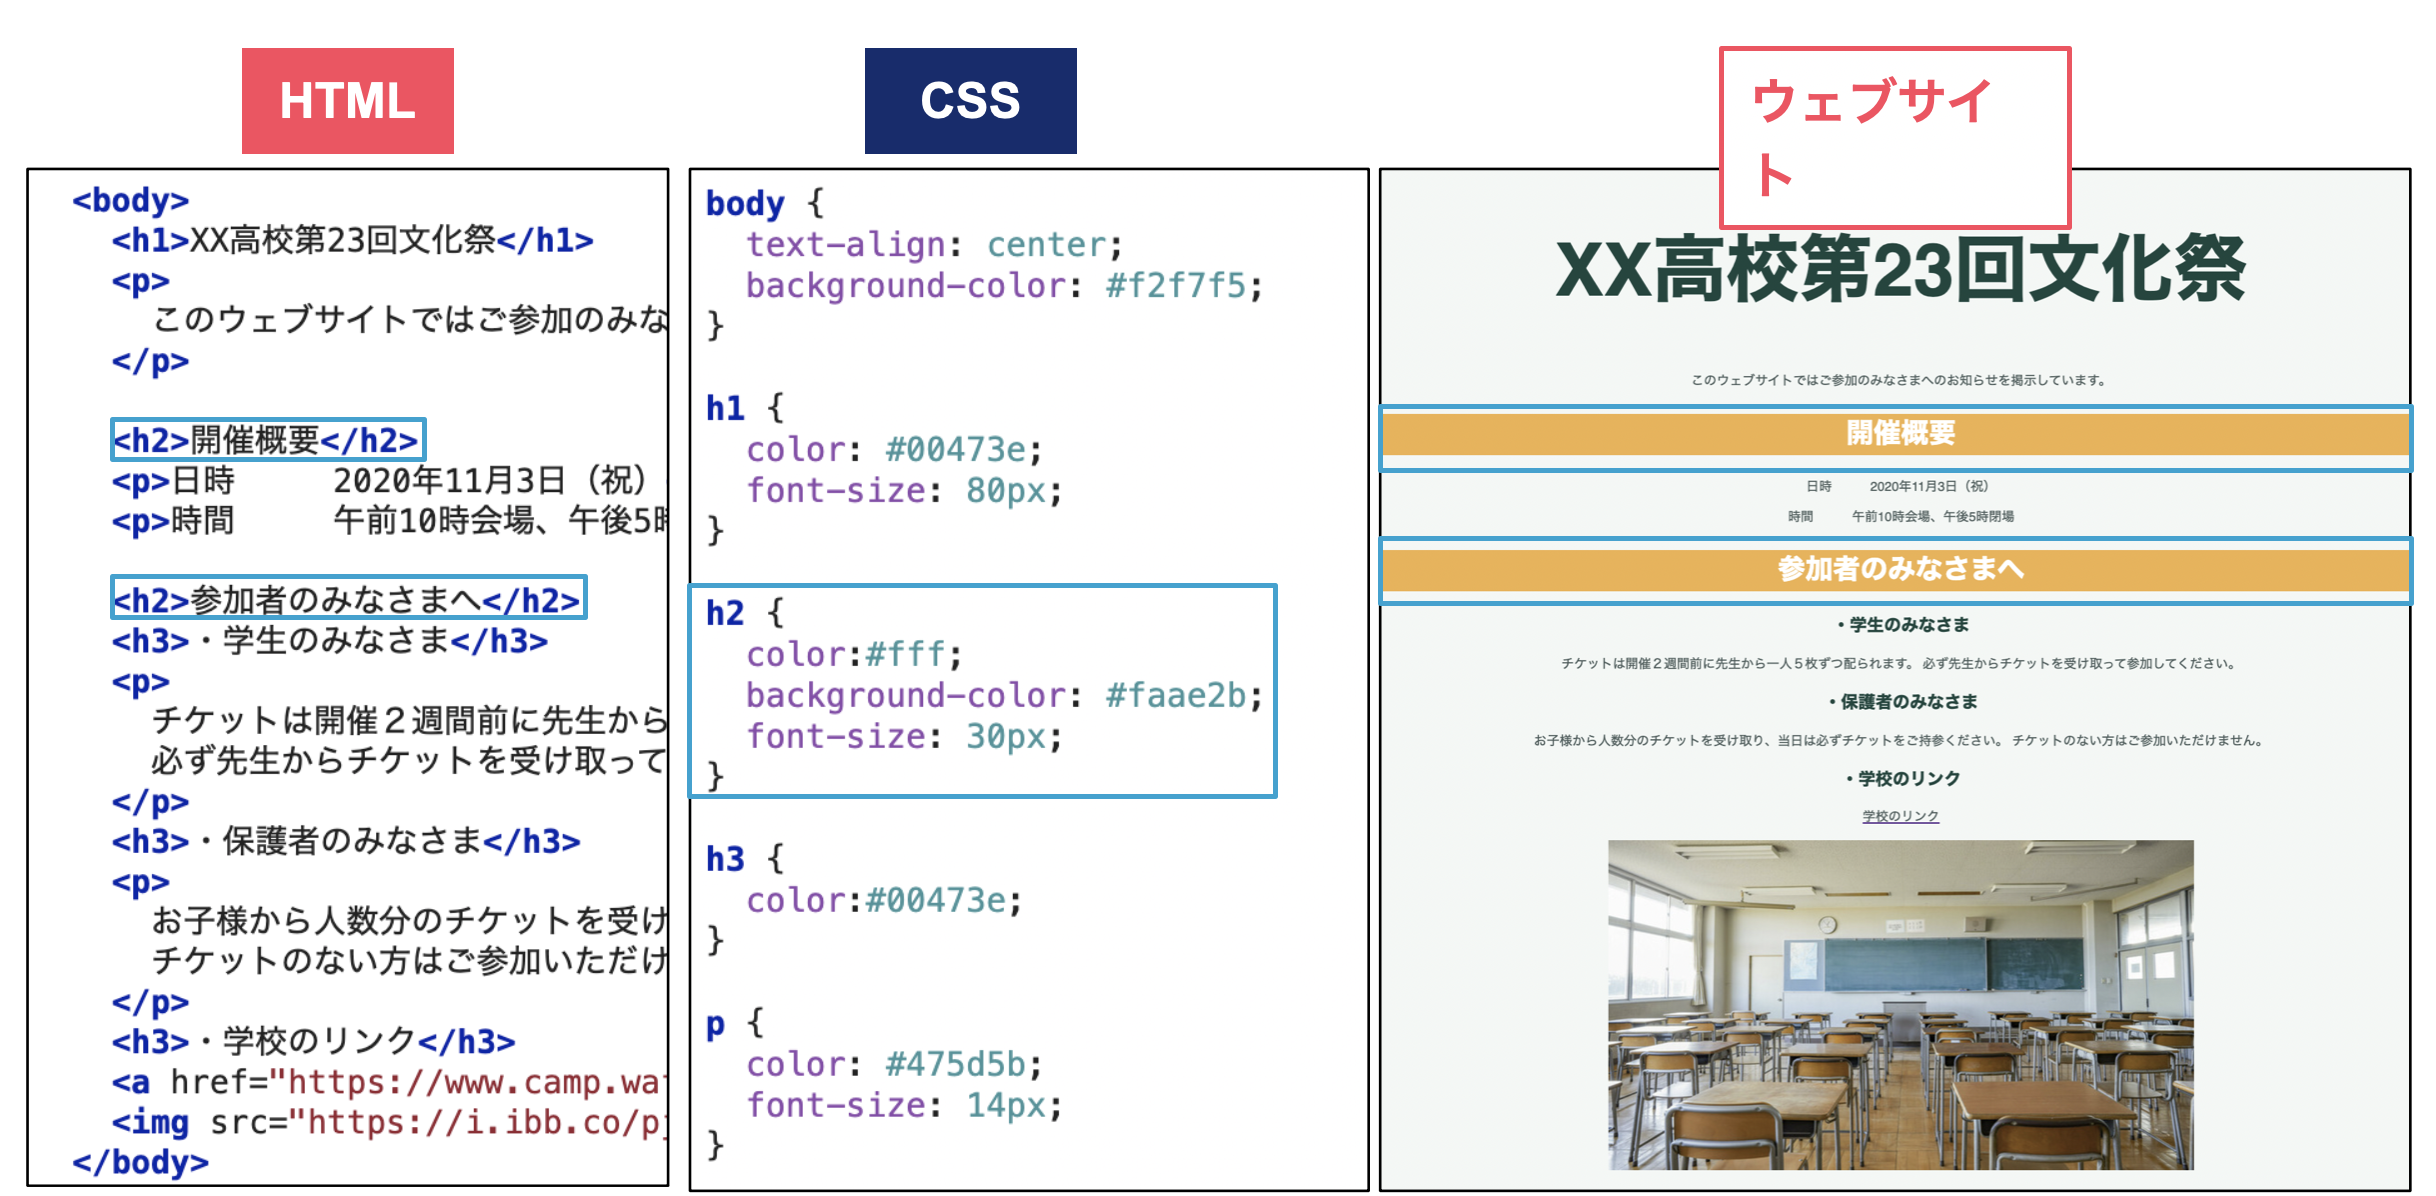Image resolution: width=2436 pixels, height=1196 pixels.
Task: Click the highlighted h2 CSS rule block
Action: click(982, 692)
